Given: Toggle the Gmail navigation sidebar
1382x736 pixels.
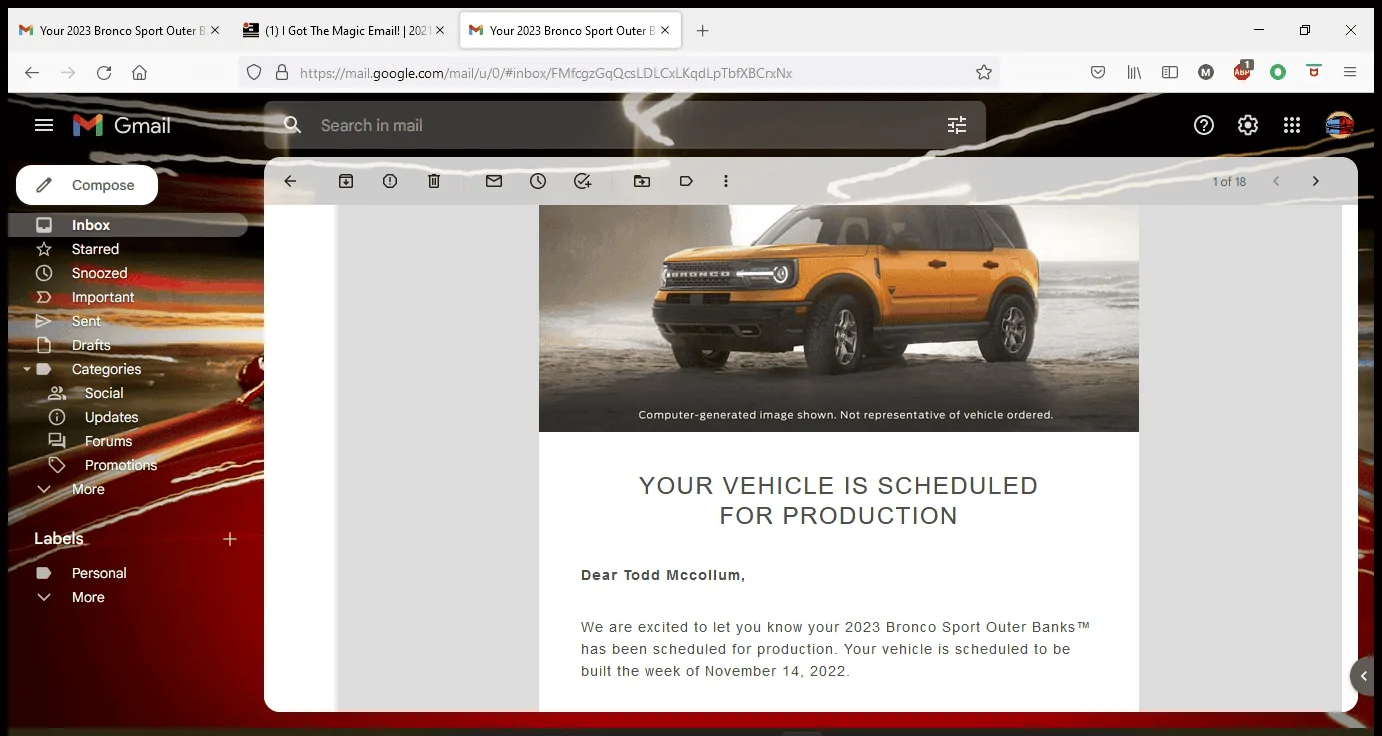Looking at the screenshot, I should [43, 124].
